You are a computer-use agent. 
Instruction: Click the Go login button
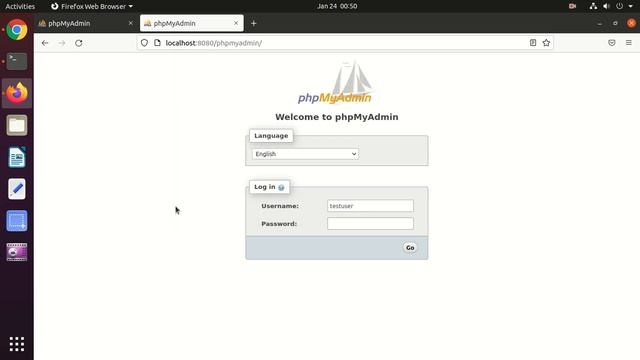click(410, 248)
